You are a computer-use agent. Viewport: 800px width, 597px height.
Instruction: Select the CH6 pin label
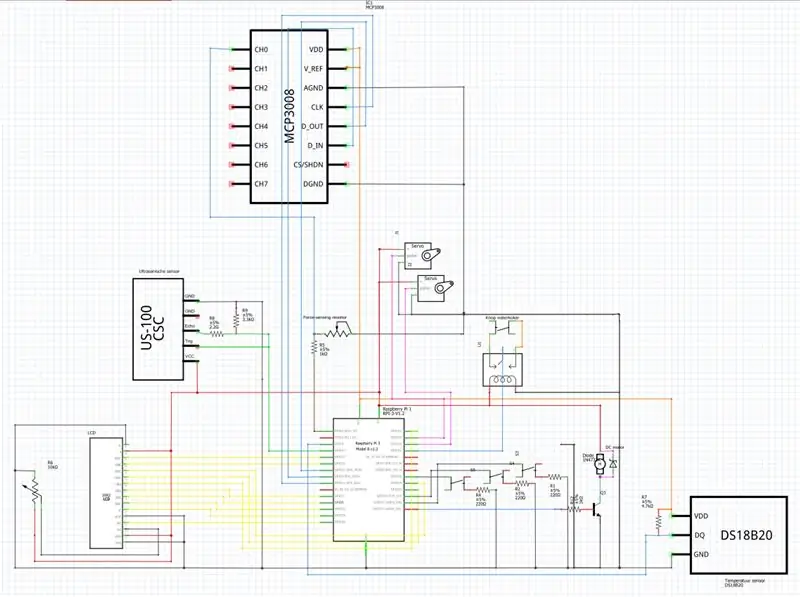click(x=261, y=164)
